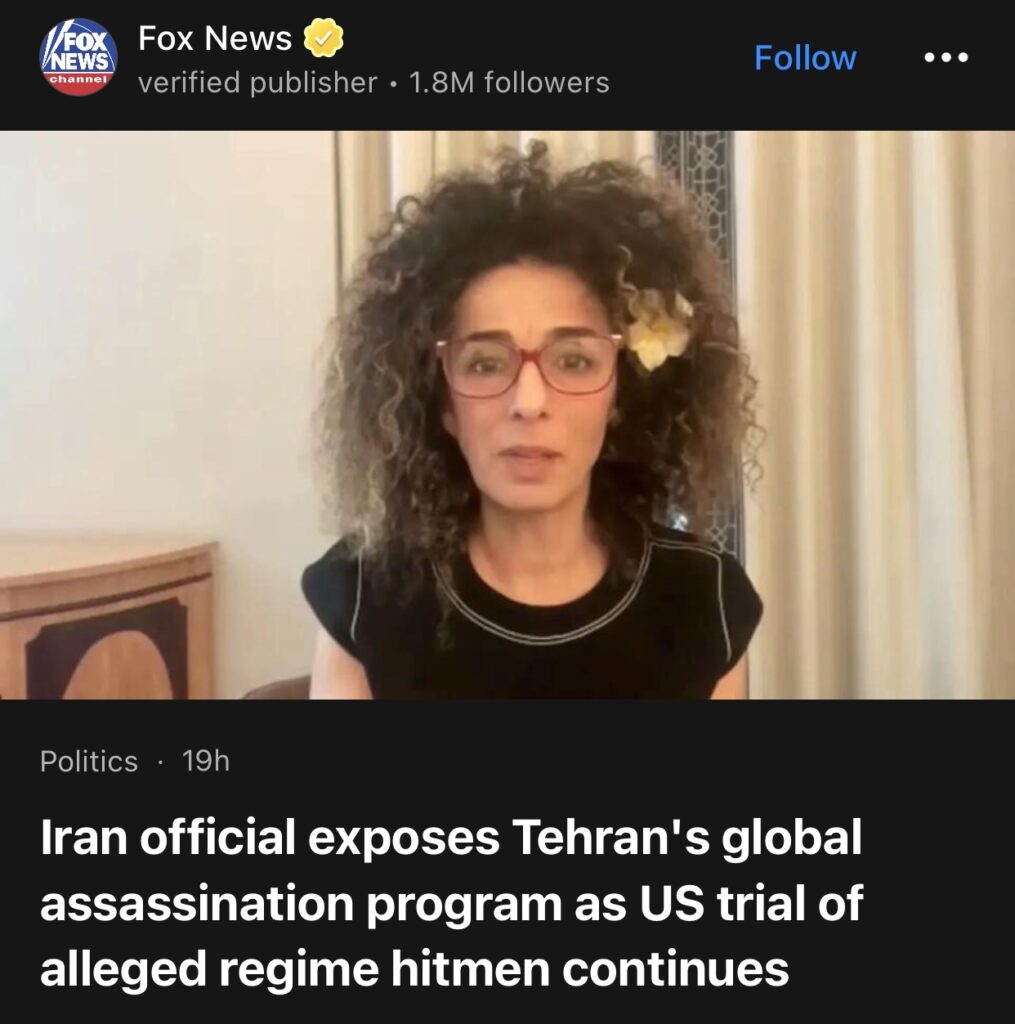Image resolution: width=1015 pixels, height=1024 pixels.
Task: Open the three-dot more options menu
Action: 946,57
